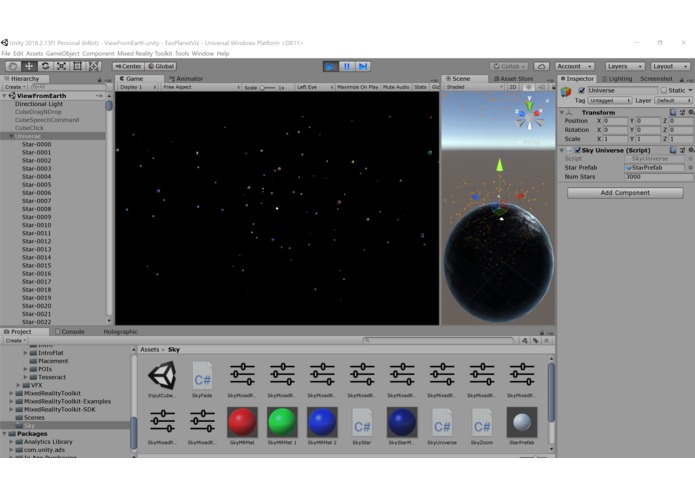
Task: Collapse the ViewFromEarth scene node
Action: (4, 96)
